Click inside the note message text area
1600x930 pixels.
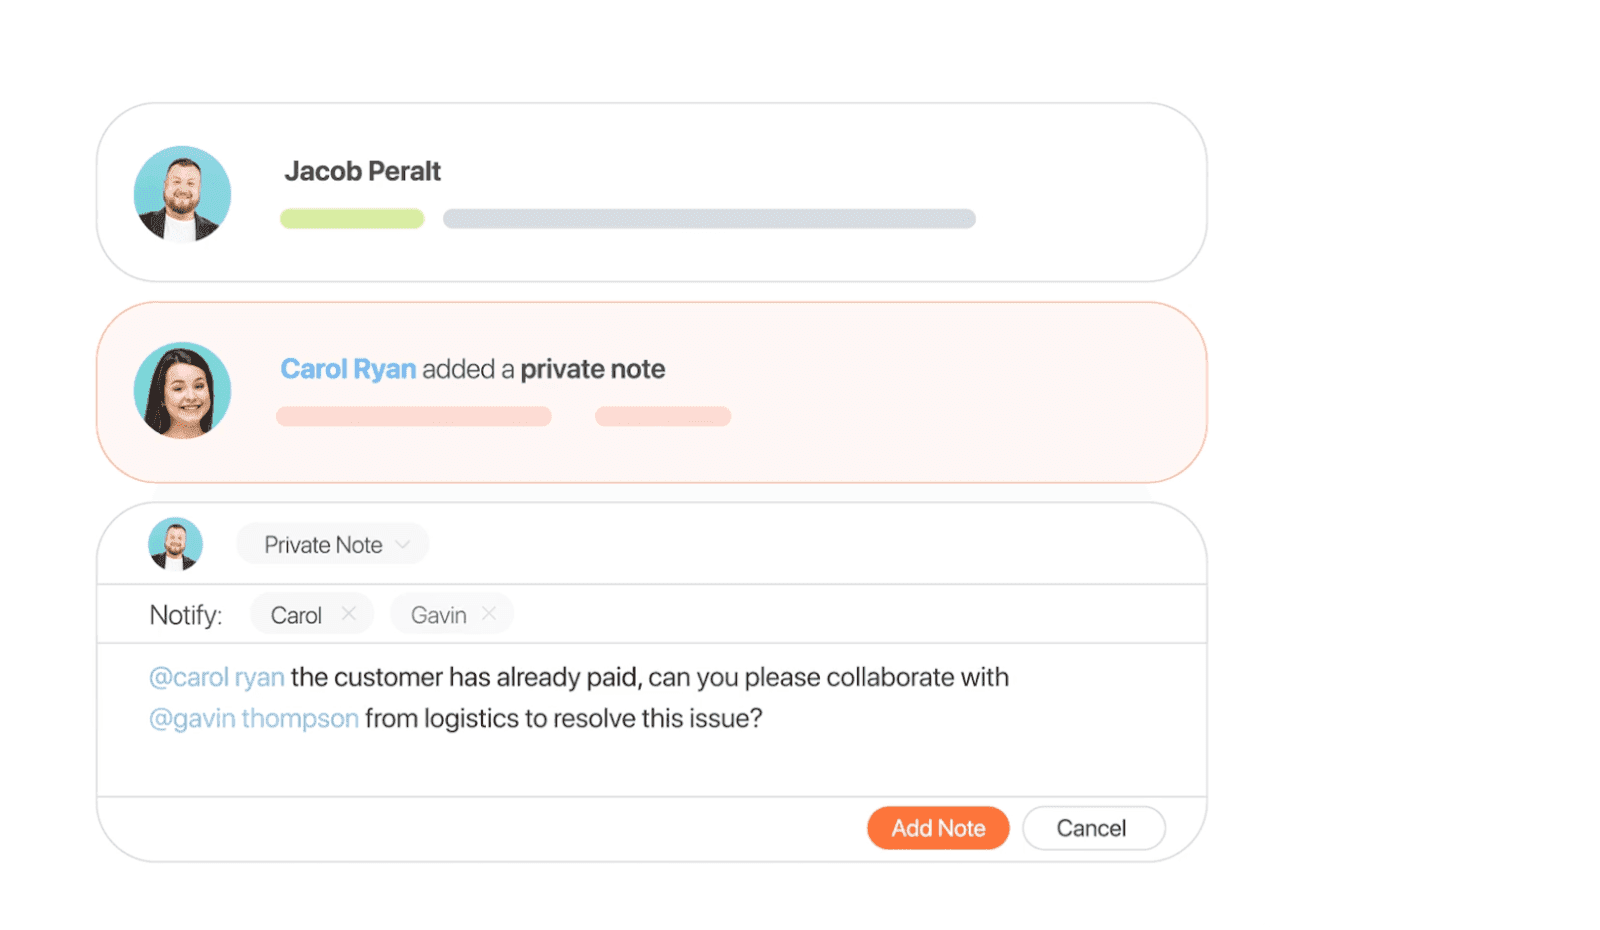[652, 720]
